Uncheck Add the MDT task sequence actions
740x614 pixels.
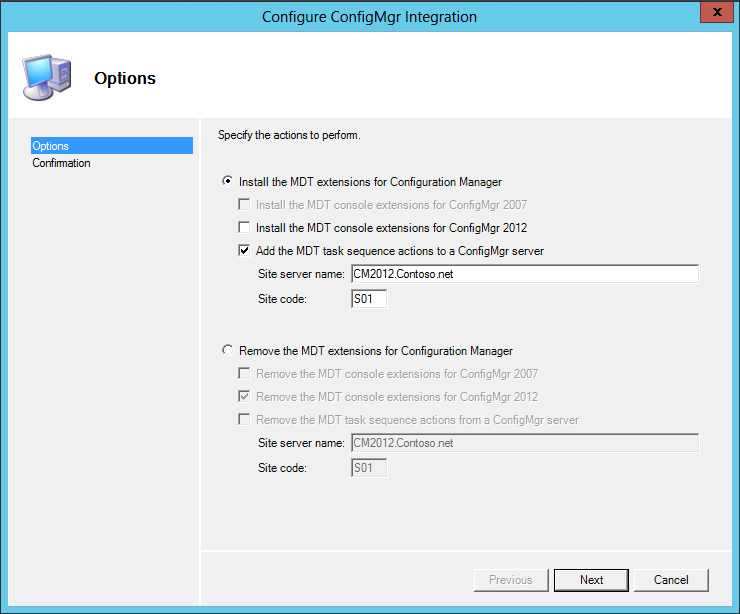click(244, 251)
